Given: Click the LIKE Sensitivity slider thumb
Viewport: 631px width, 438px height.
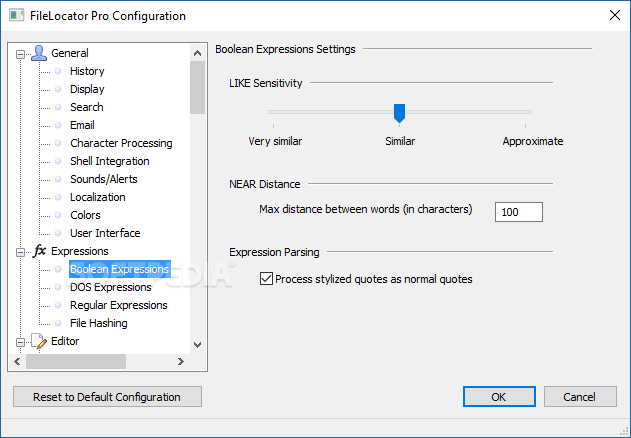Looking at the screenshot, I should tap(399, 113).
